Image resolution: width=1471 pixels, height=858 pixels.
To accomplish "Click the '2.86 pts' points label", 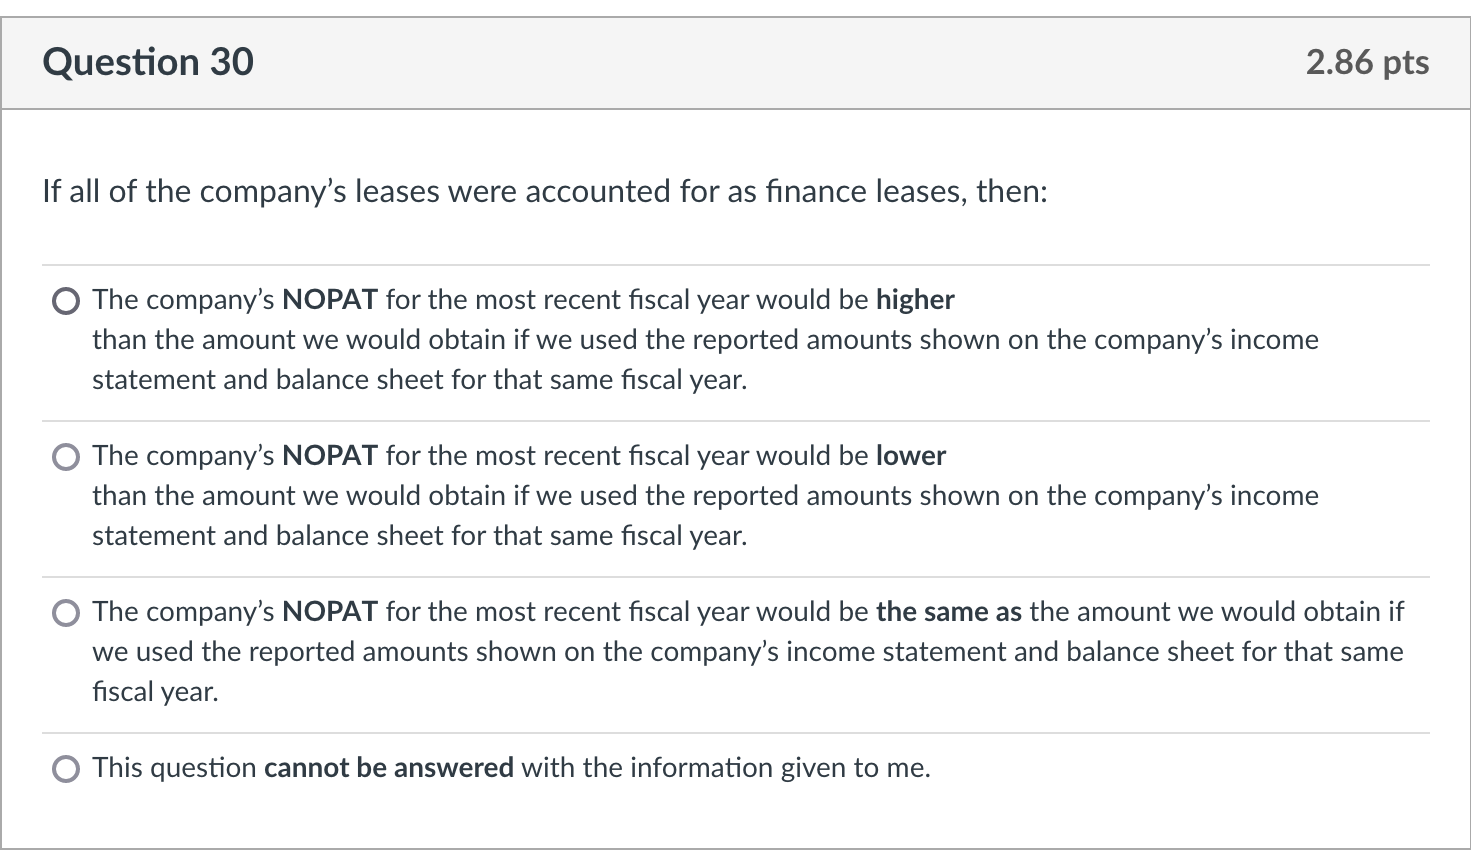I will pos(1367,62).
